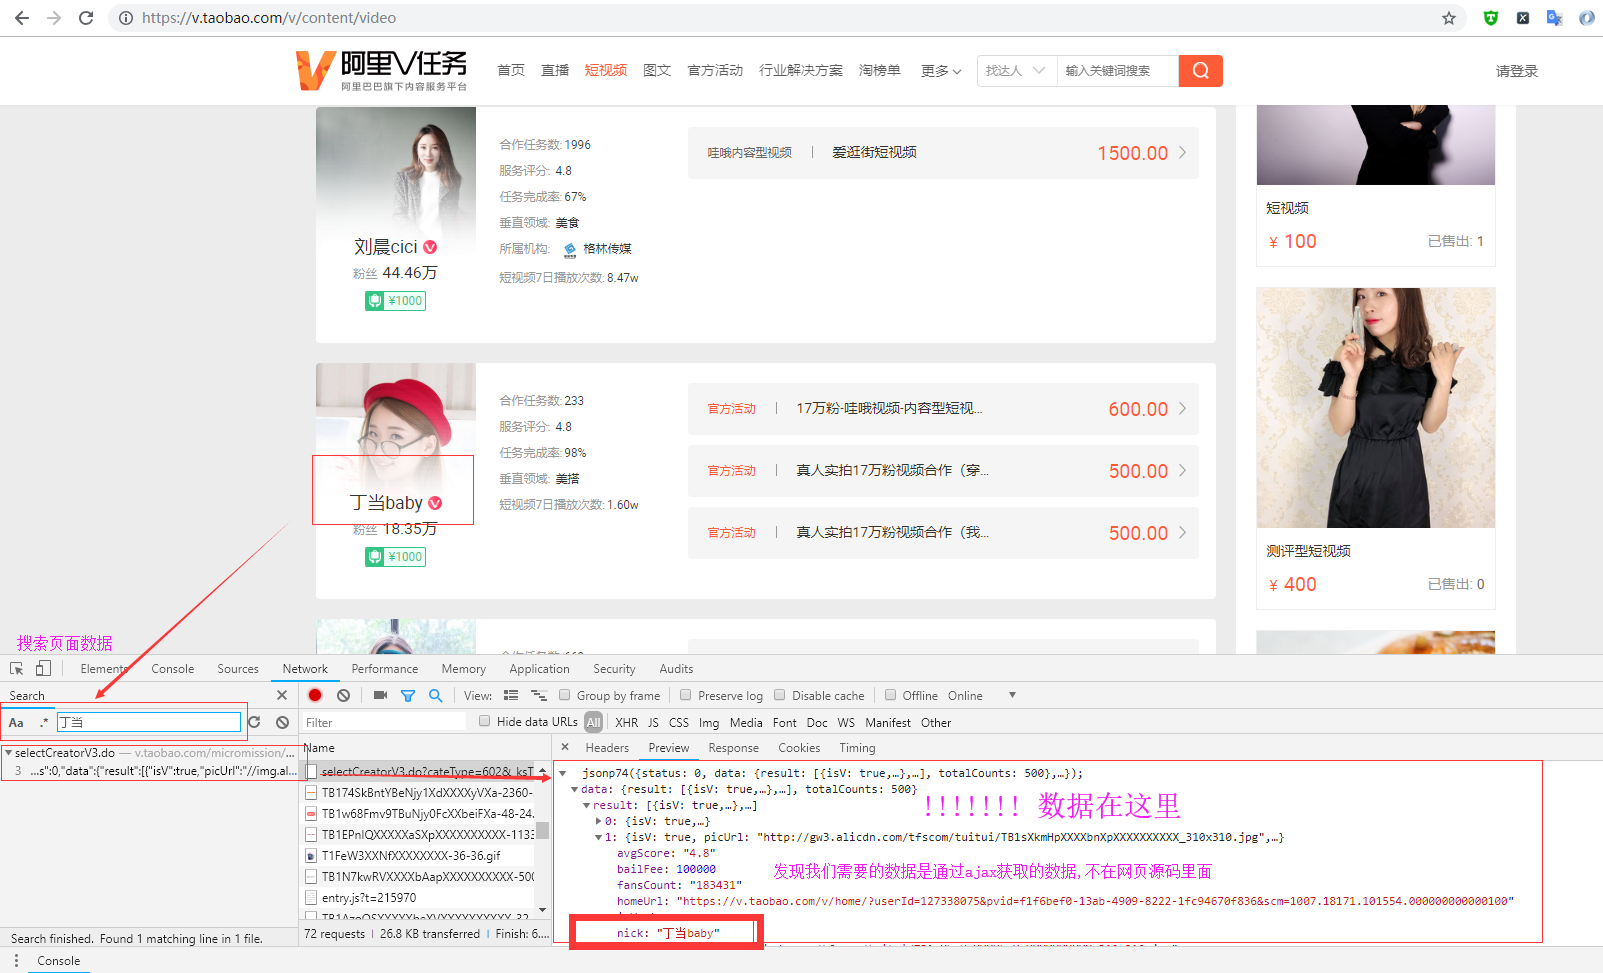Toggle match case Aa in search
The image size is (1603, 973).
coord(16,722)
